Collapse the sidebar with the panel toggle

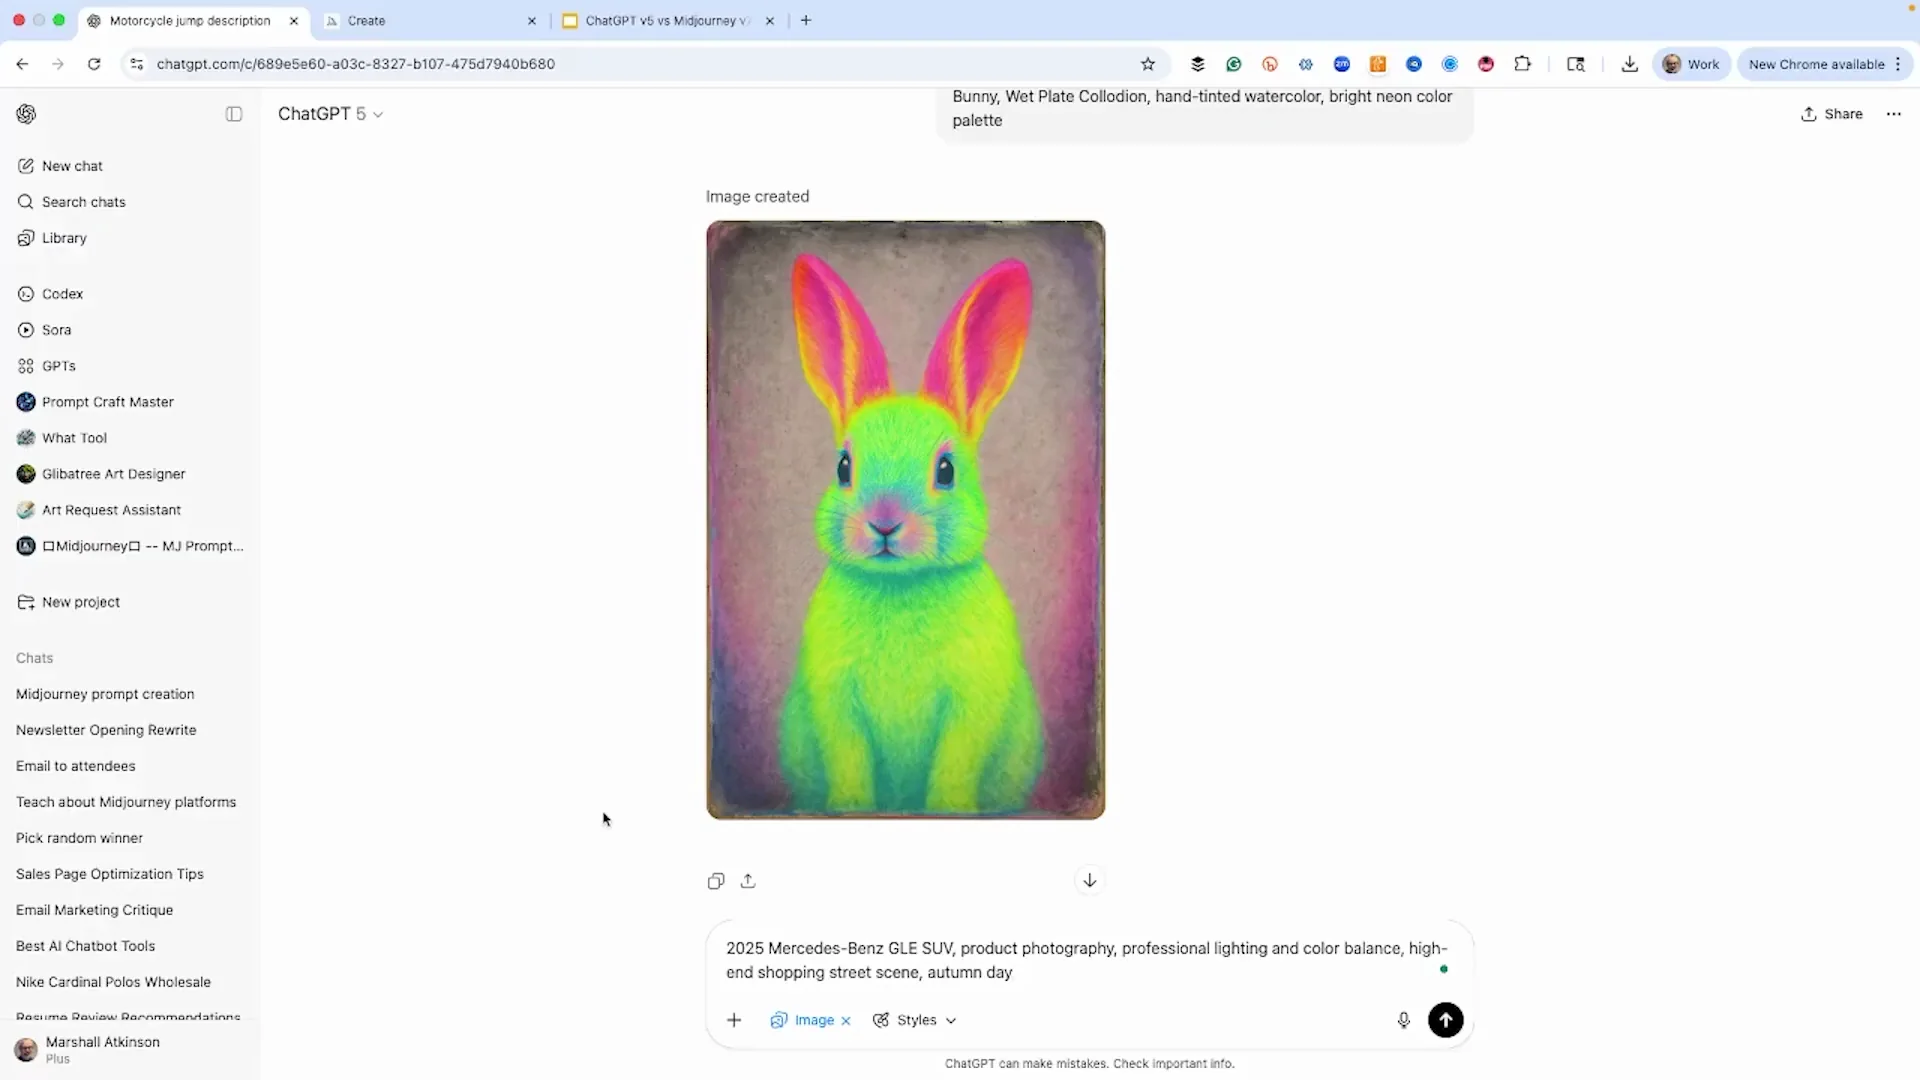coord(233,114)
